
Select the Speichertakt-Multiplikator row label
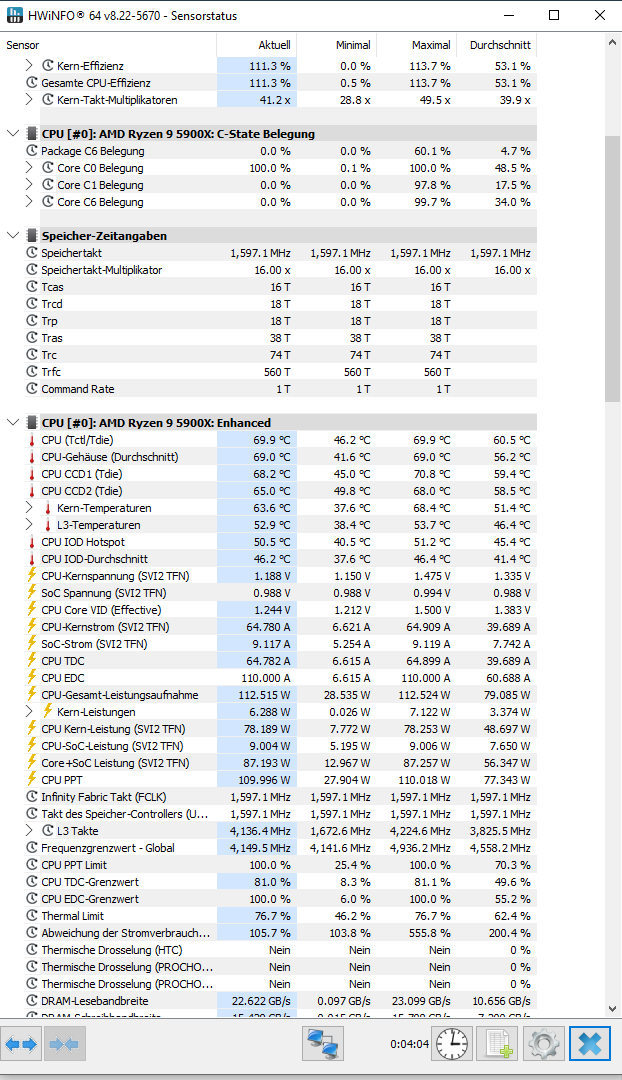pos(102,270)
